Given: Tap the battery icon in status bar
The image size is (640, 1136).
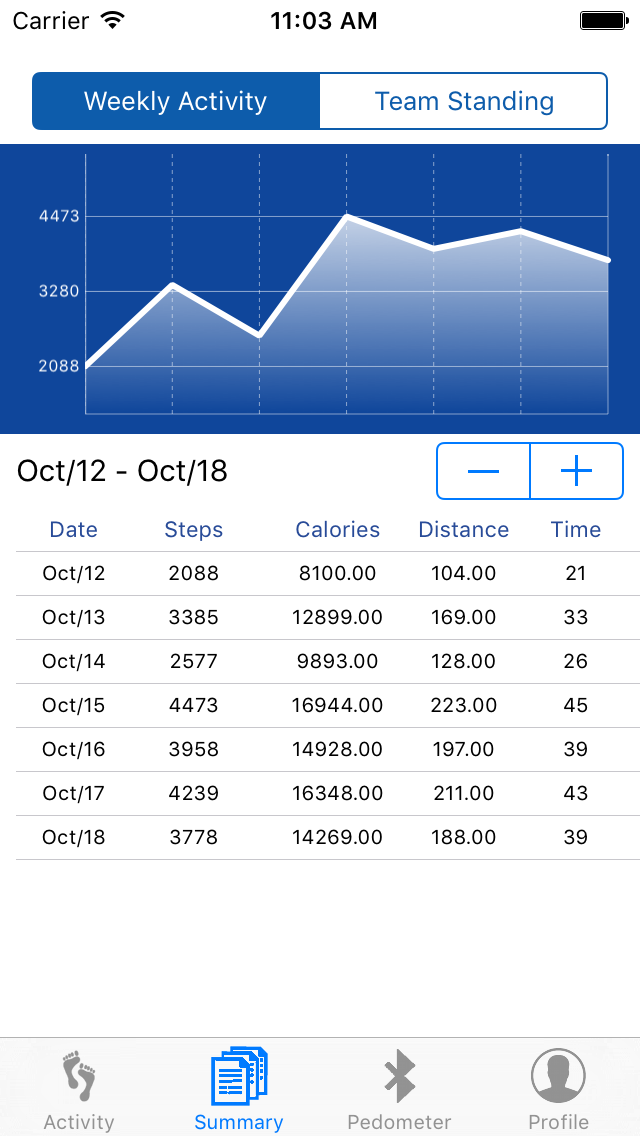Looking at the screenshot, I should pos(603,21).
